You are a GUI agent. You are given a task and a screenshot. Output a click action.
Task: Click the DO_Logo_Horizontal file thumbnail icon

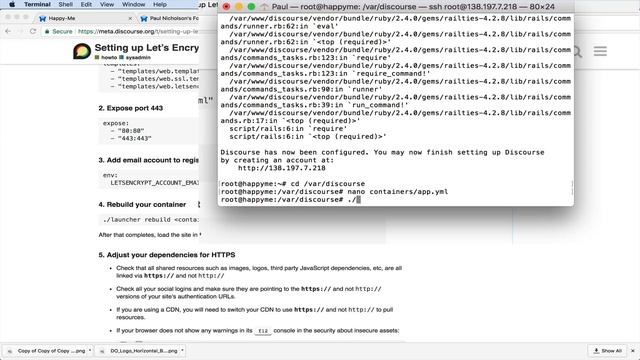[102, 351]
